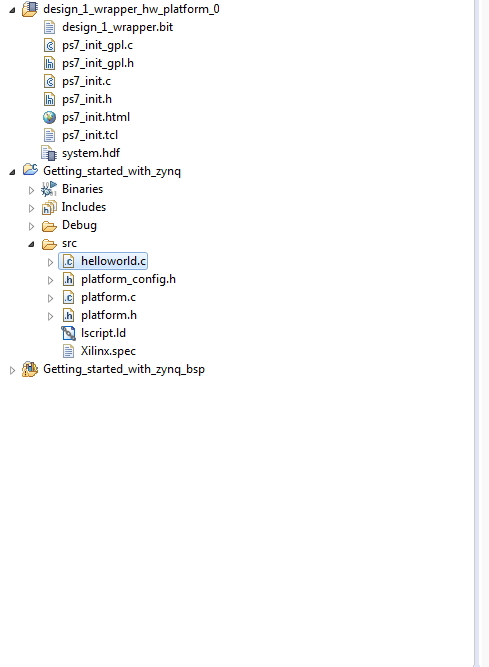Select the design_1_wrapper_hw_platform_0 label
The width and height of the screenshot is (489, 667).
click(131, 9)
